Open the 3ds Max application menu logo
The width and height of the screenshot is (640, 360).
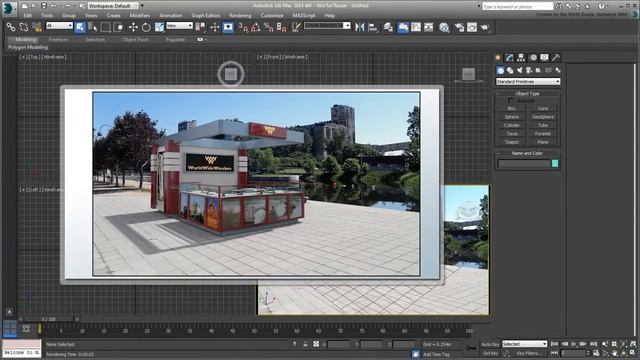point(8,8)
